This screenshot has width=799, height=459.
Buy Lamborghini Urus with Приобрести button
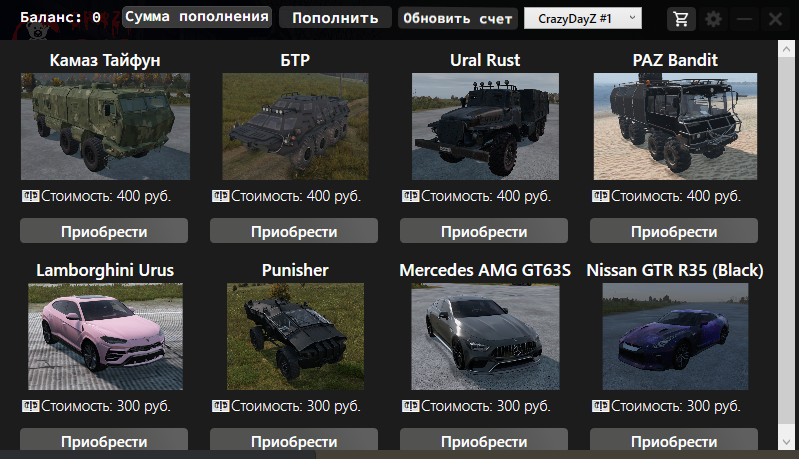tap(104, 439)
